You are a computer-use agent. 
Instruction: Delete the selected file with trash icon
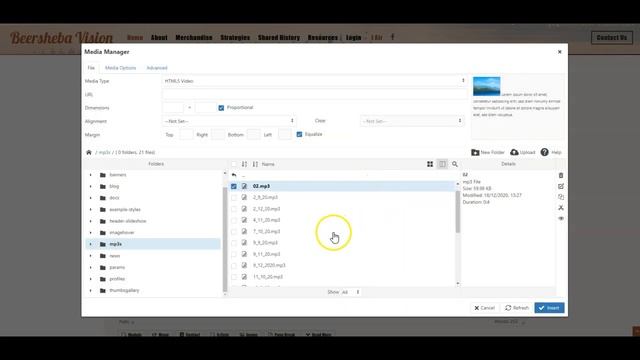click(561, 176)
